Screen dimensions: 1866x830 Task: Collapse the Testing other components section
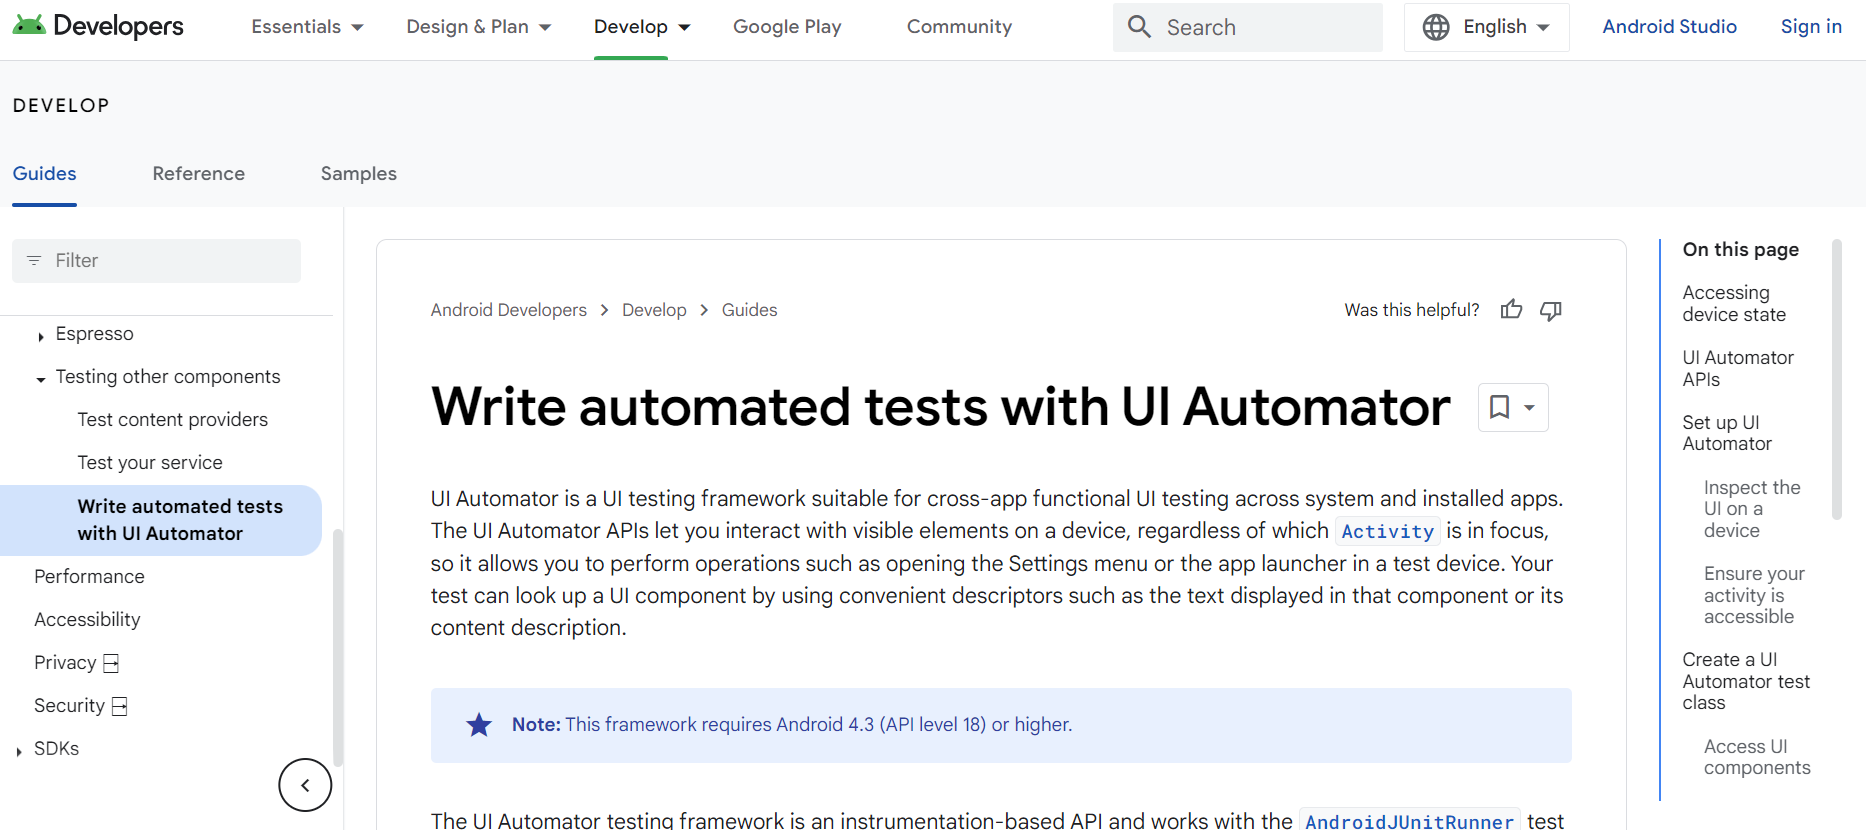[41, 380]
